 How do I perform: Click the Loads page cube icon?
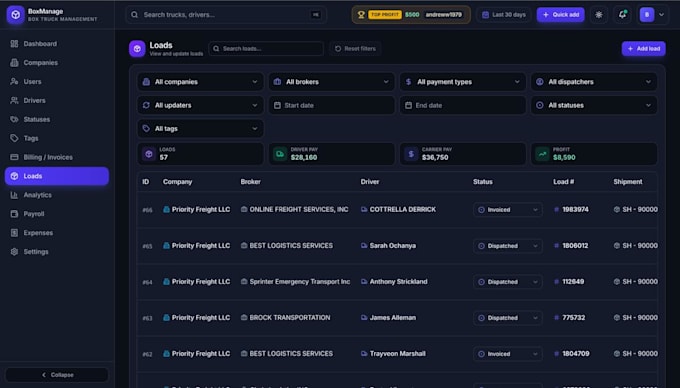pos(137,49)
